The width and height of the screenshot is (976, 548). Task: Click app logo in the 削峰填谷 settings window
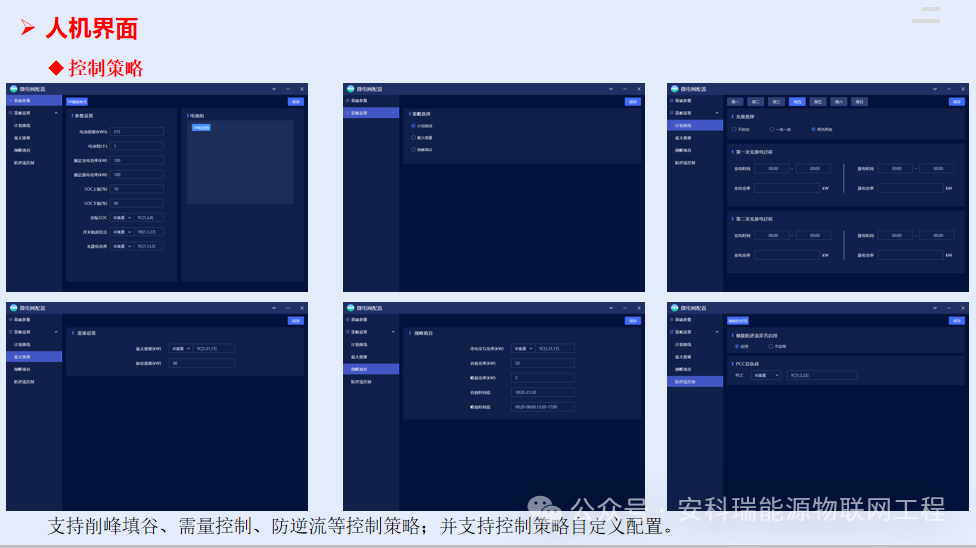[x=350, y=308]
